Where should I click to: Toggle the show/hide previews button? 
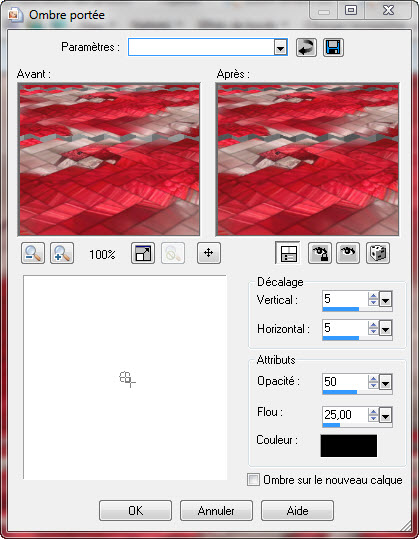(x=288, y=253)
